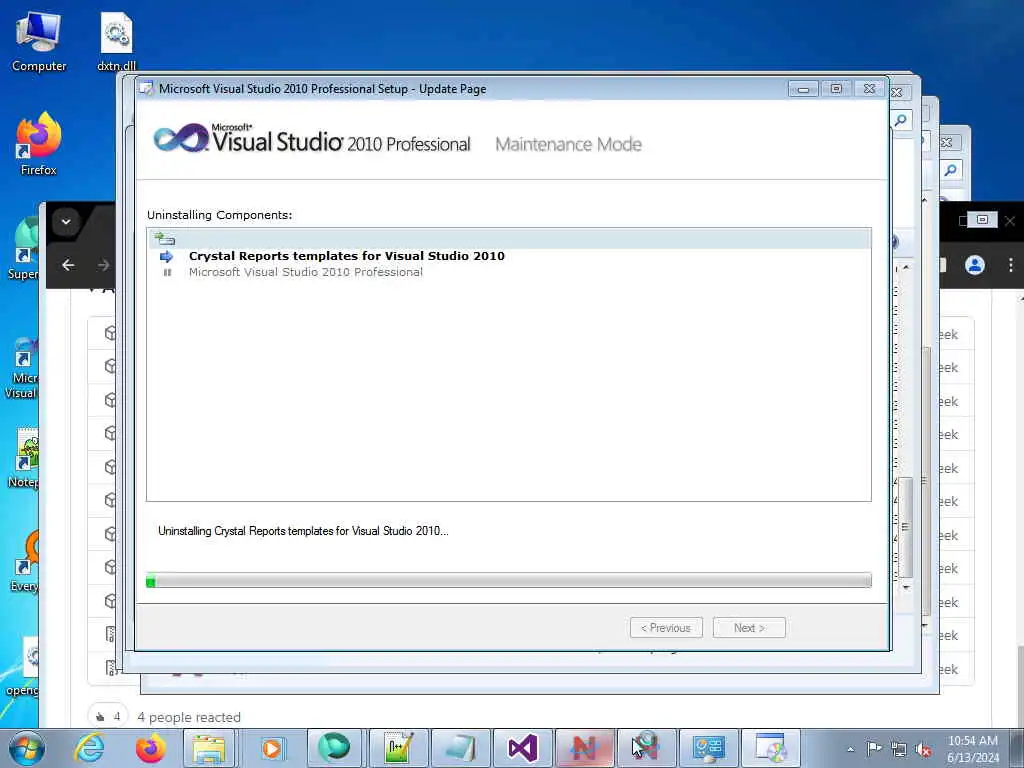Click the uninstall progress bar
The height and width of the screenshot is (768, 1024).
(509, 581)
